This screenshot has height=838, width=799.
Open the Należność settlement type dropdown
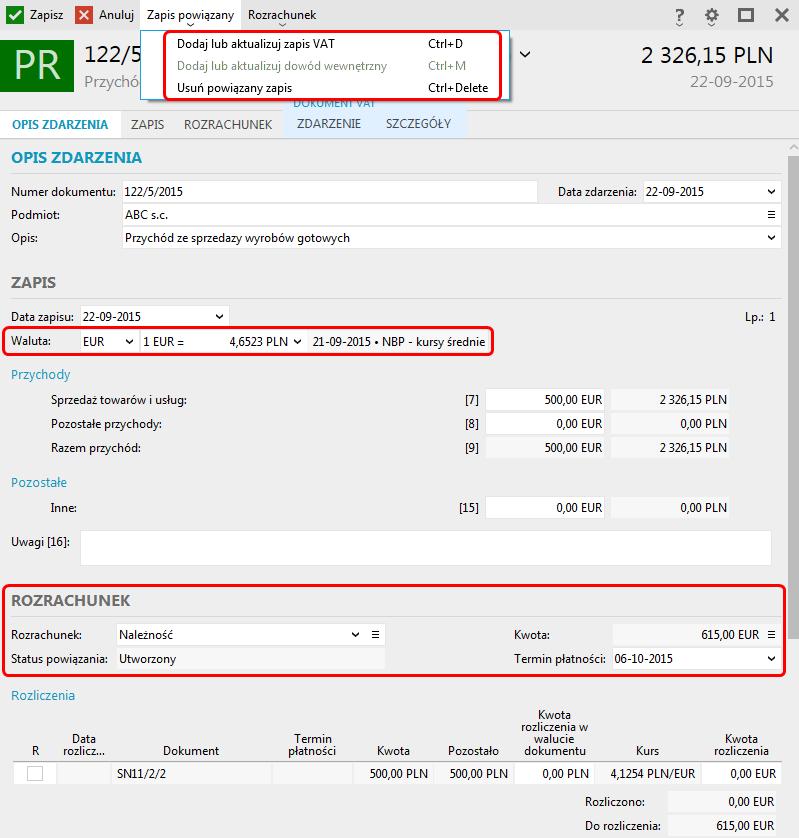coord(355,635)
